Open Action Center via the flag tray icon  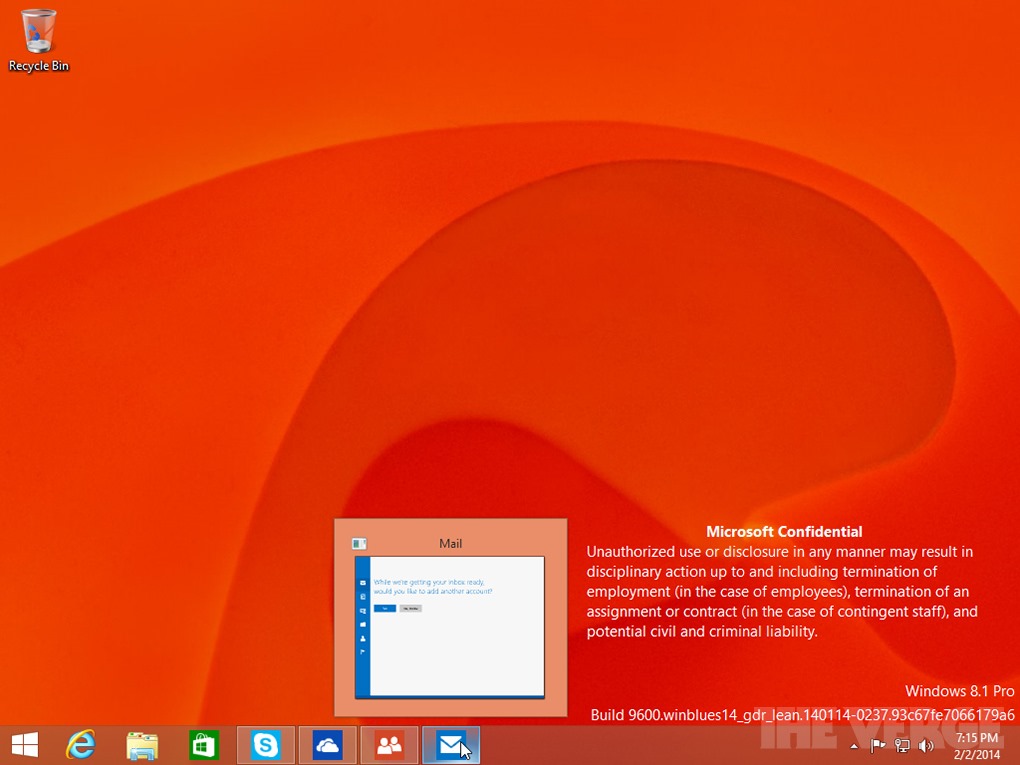[x=877, y=745]
